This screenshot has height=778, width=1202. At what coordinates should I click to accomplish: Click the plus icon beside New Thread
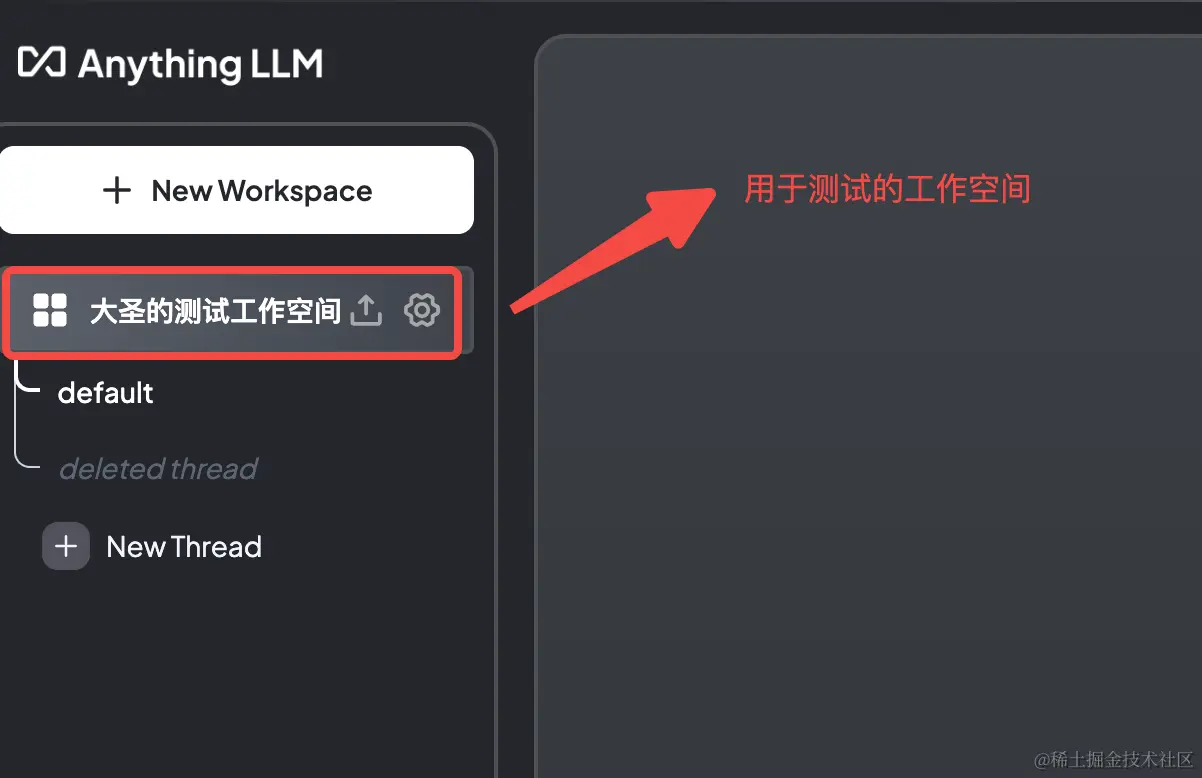[x=66, y=546]
